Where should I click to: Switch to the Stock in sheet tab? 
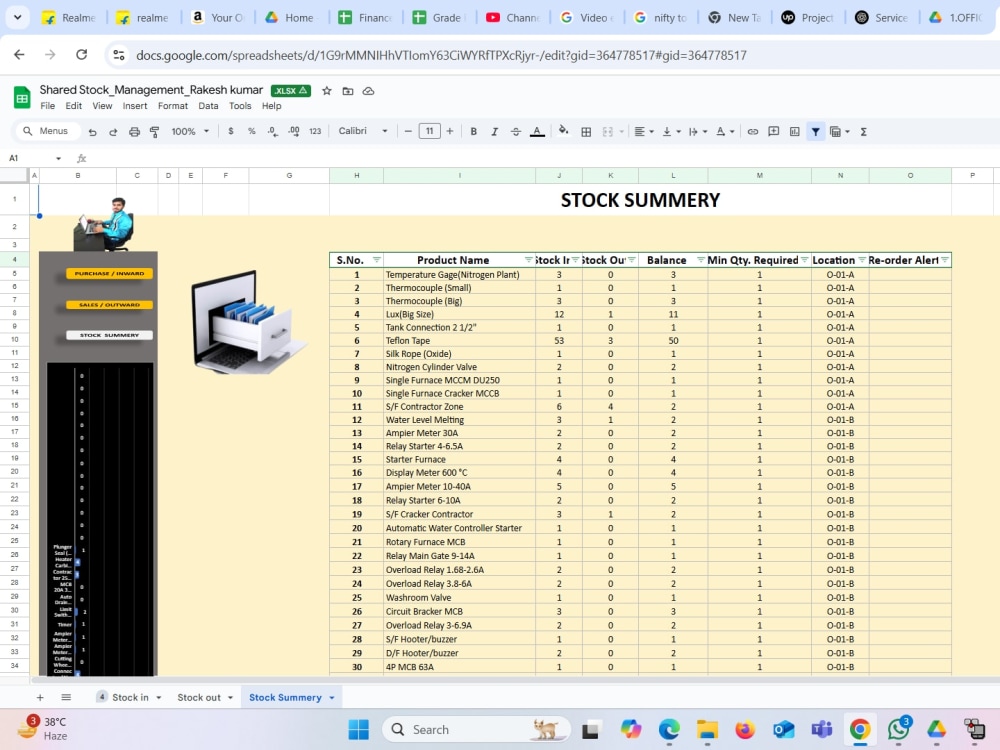click(x=129, y=698)
